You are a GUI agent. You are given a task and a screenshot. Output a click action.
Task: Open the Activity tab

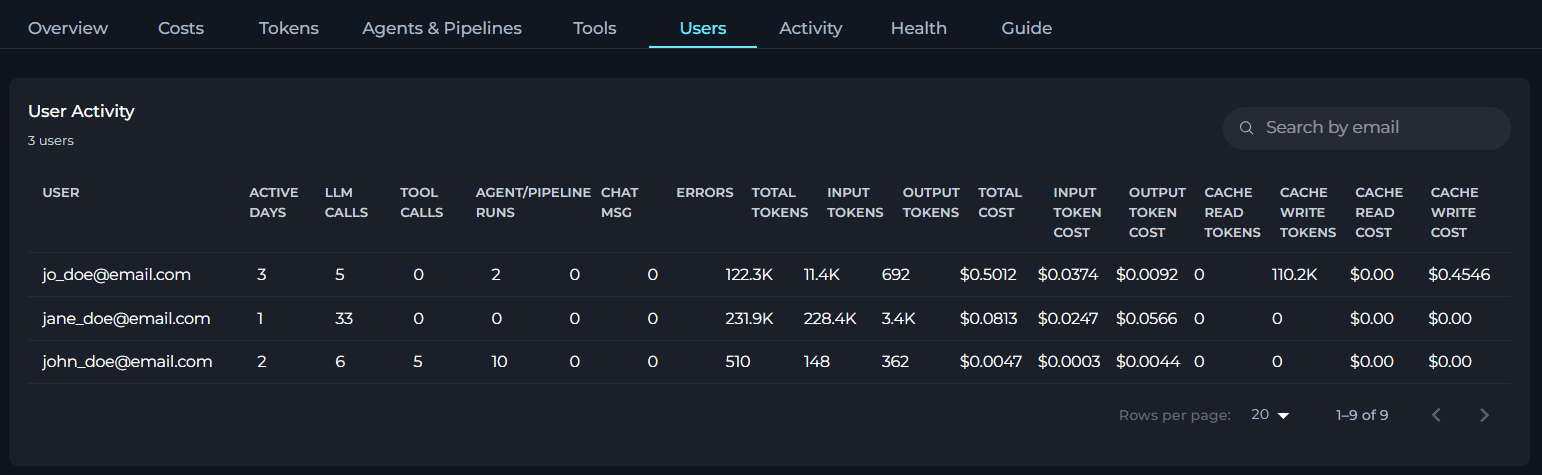tap(811, 28)
